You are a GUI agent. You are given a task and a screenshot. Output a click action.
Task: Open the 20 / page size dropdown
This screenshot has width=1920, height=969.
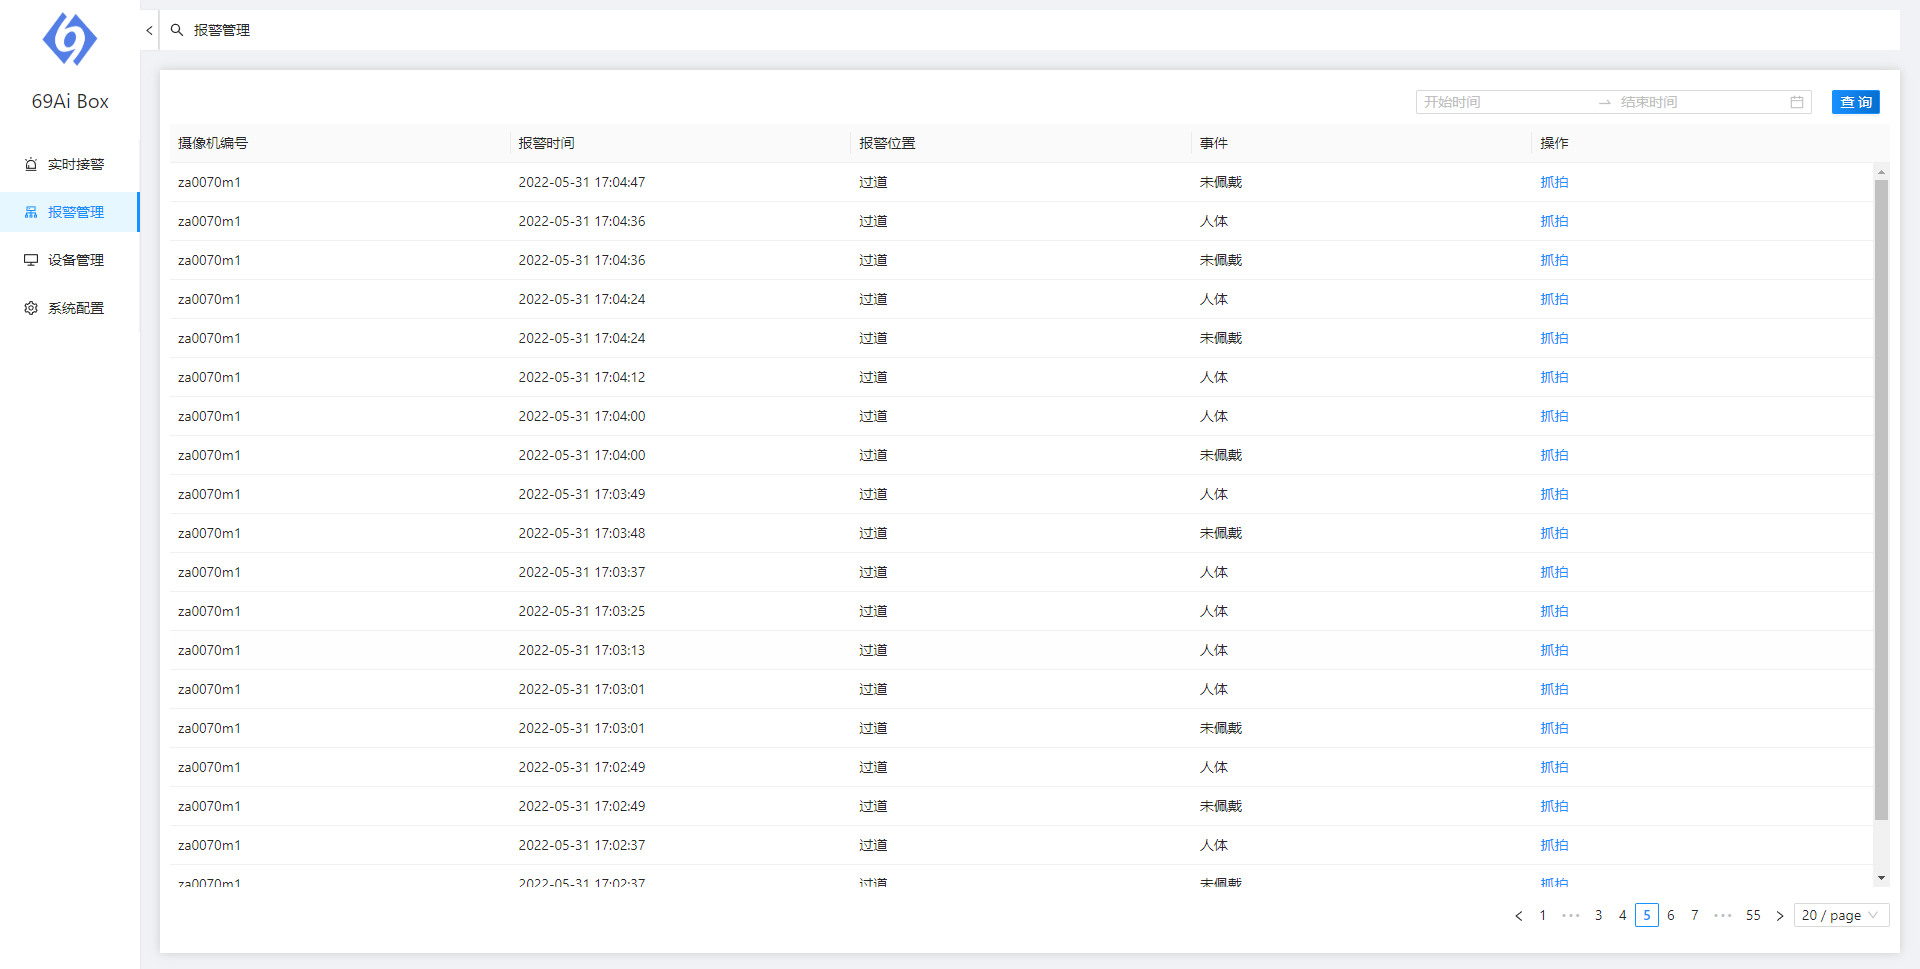1840,915
